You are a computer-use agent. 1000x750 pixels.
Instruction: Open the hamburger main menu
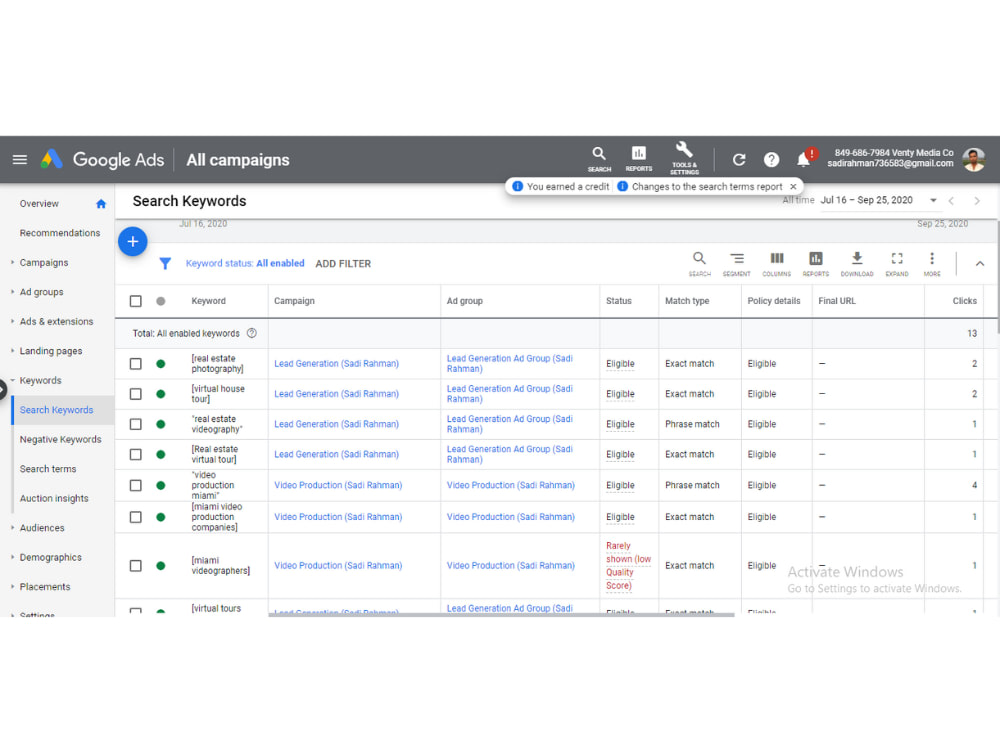pyautogui.click(x=20, y=159)
